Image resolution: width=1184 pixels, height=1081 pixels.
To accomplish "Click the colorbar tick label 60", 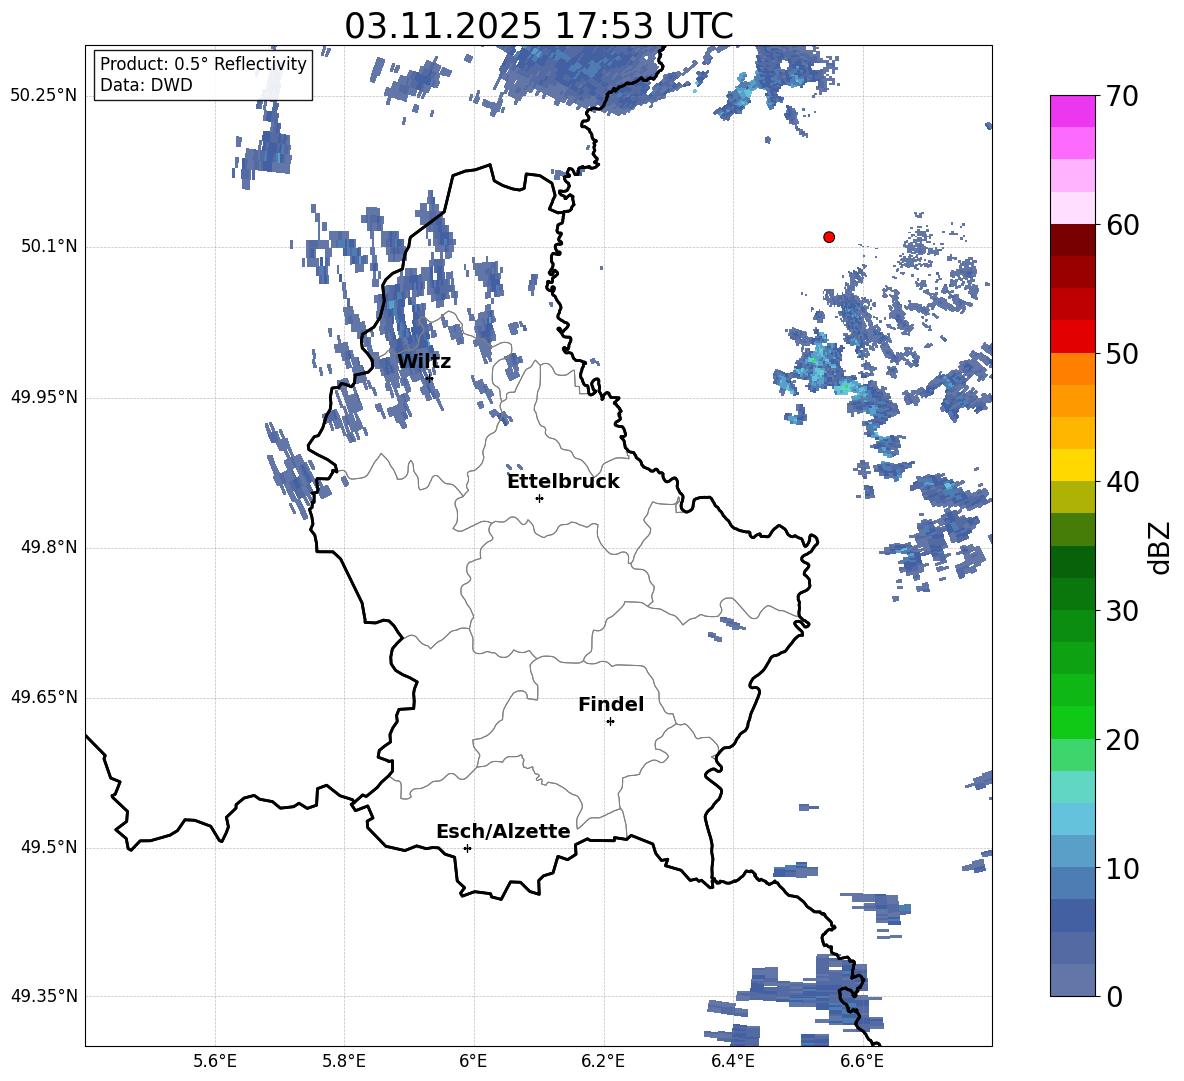I will coord(1122,225).
